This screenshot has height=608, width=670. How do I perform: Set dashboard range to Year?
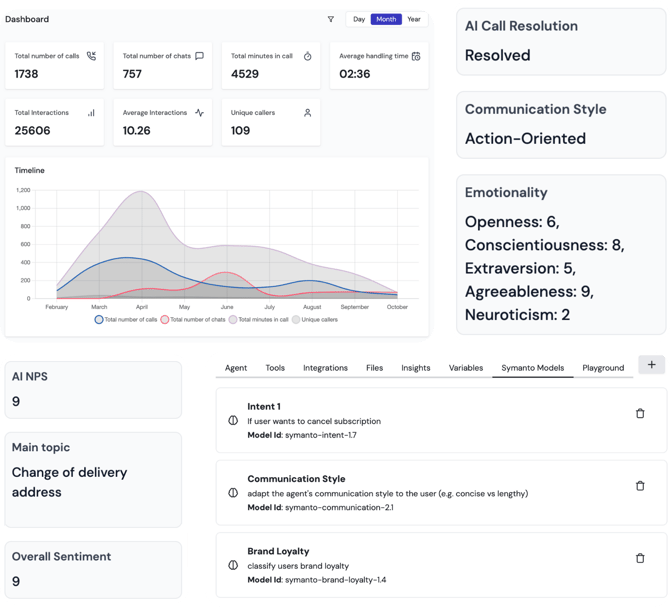pos(413,19)
